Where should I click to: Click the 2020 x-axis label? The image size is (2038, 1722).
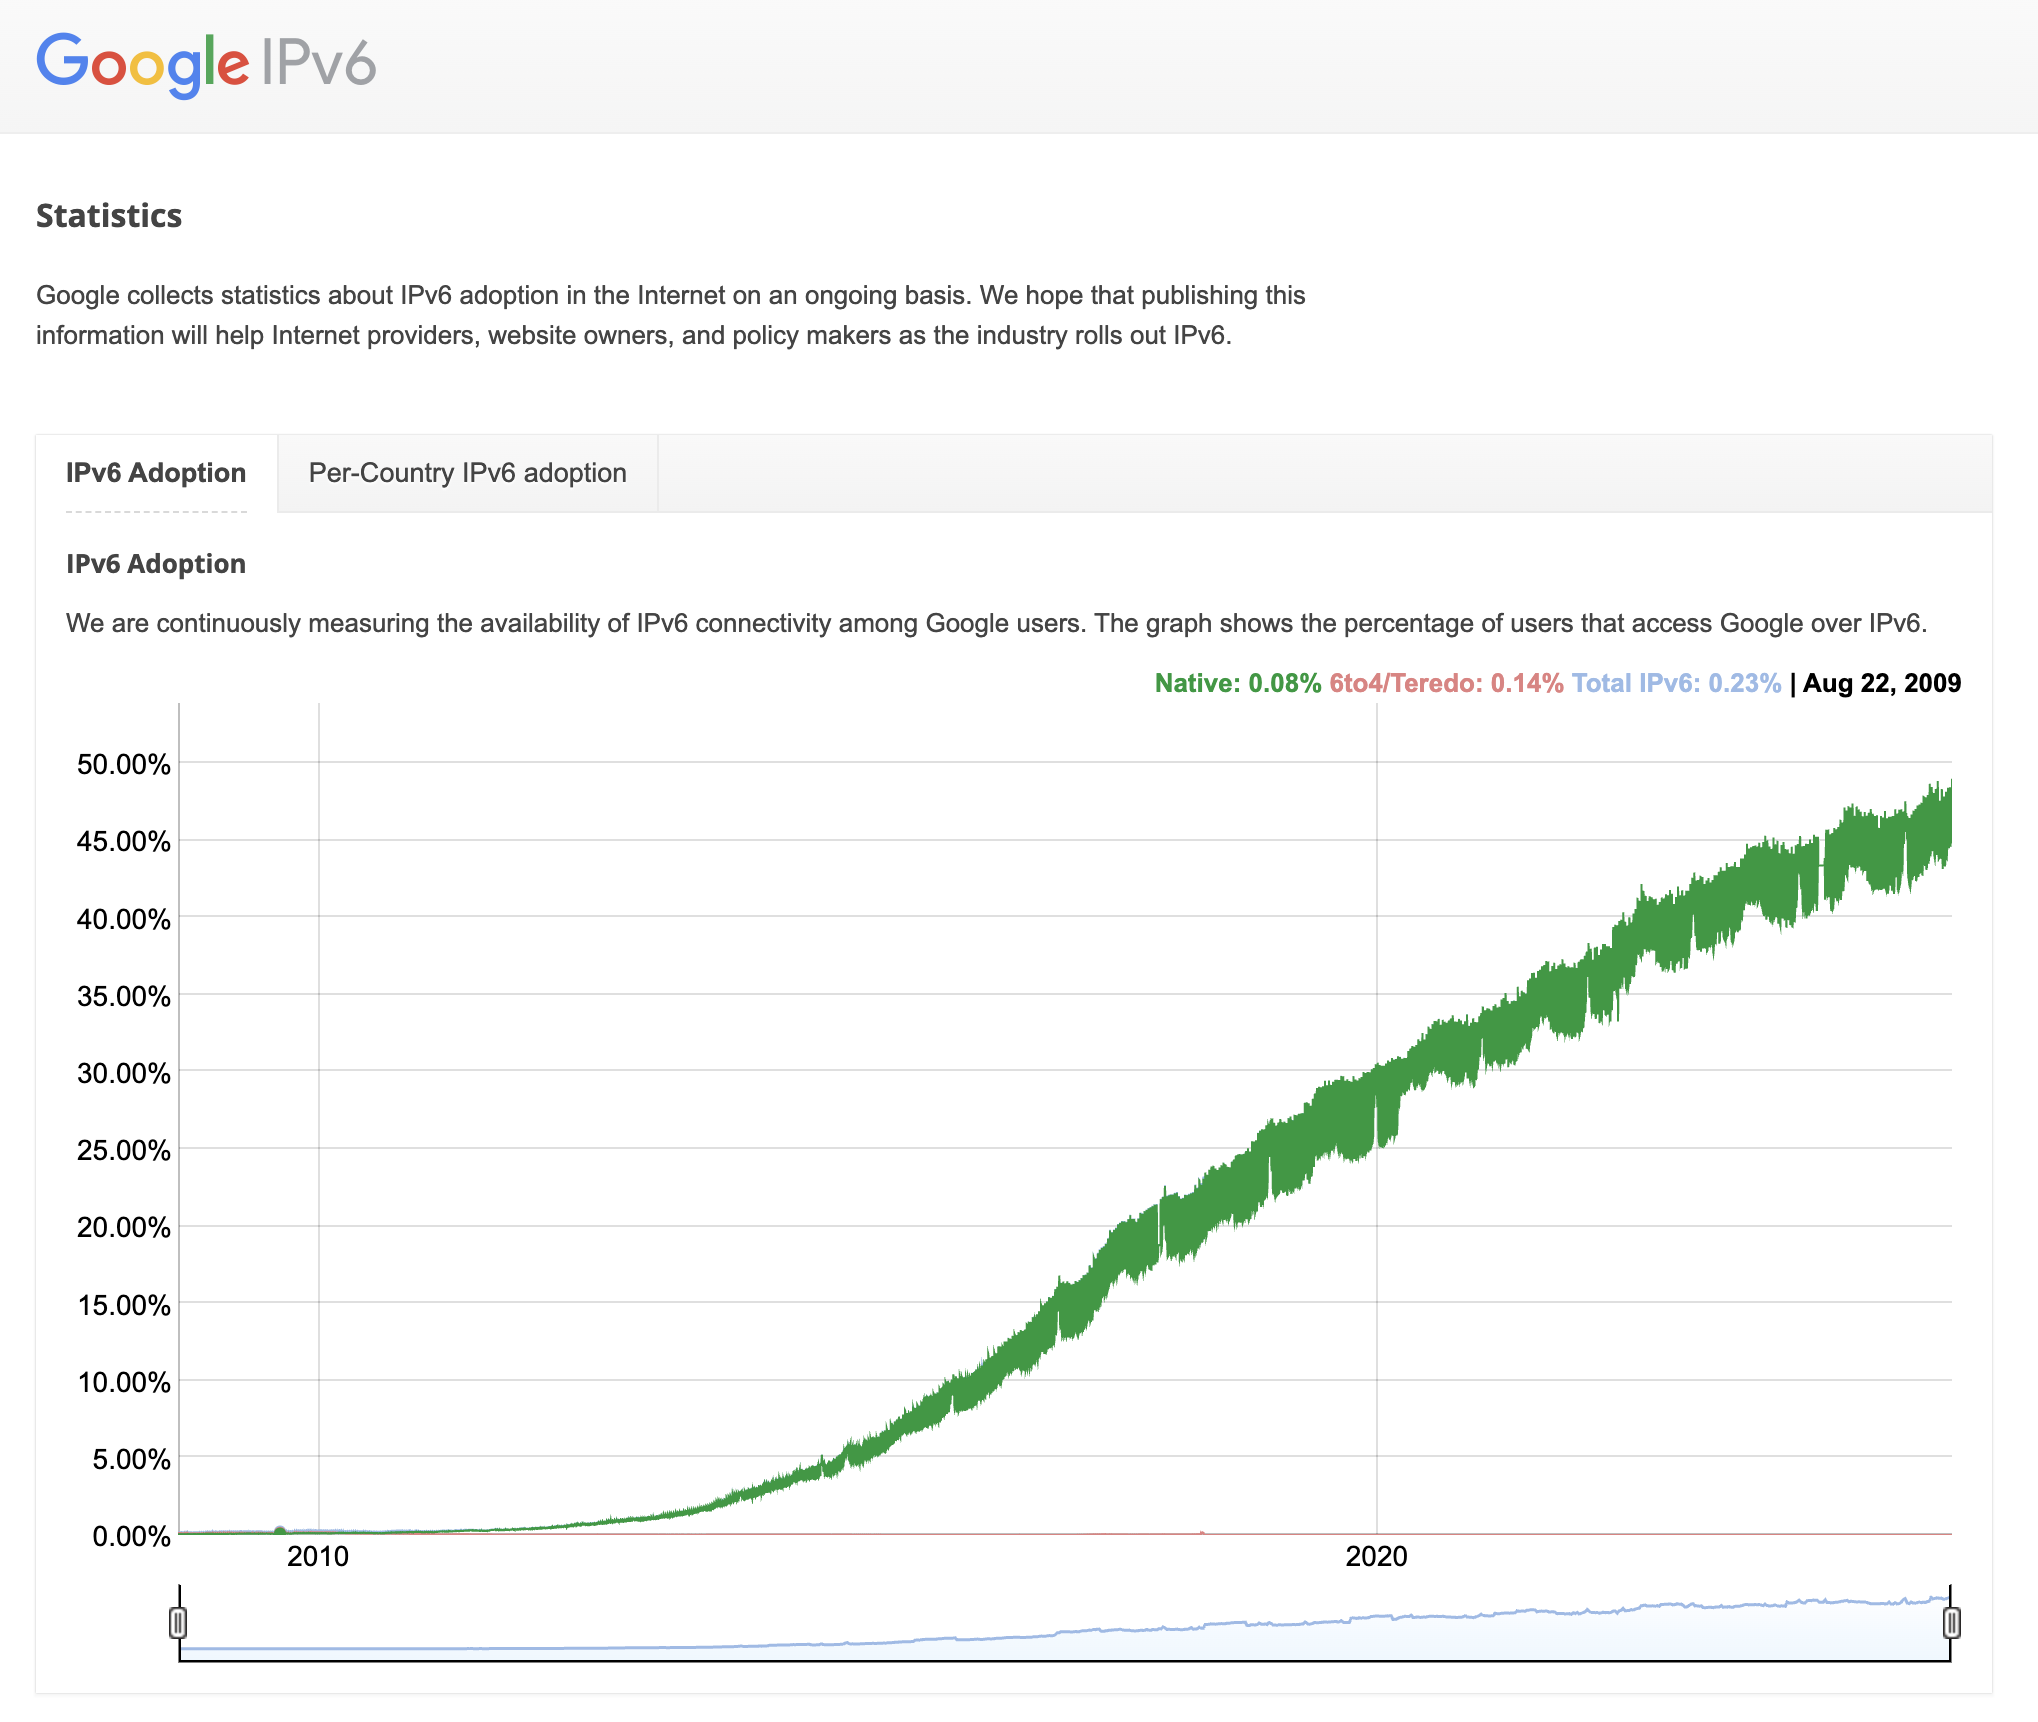pos(1376,1556)
